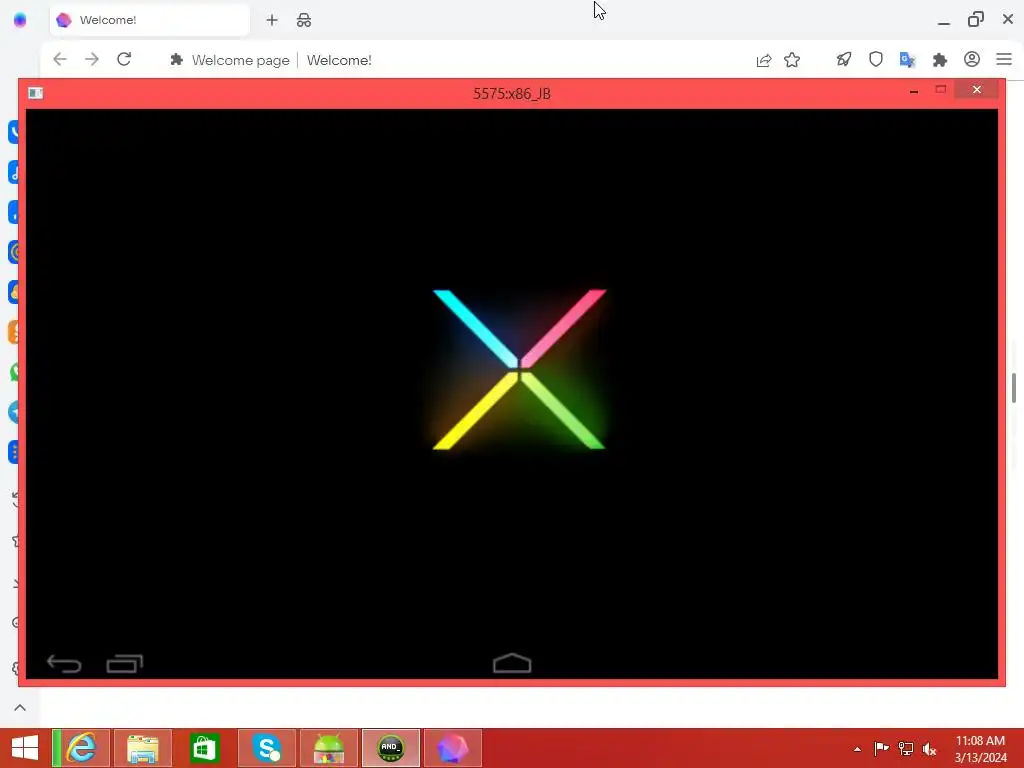
Task: Select the "Welcome!" browser tab
Action: tap(150, 20)
